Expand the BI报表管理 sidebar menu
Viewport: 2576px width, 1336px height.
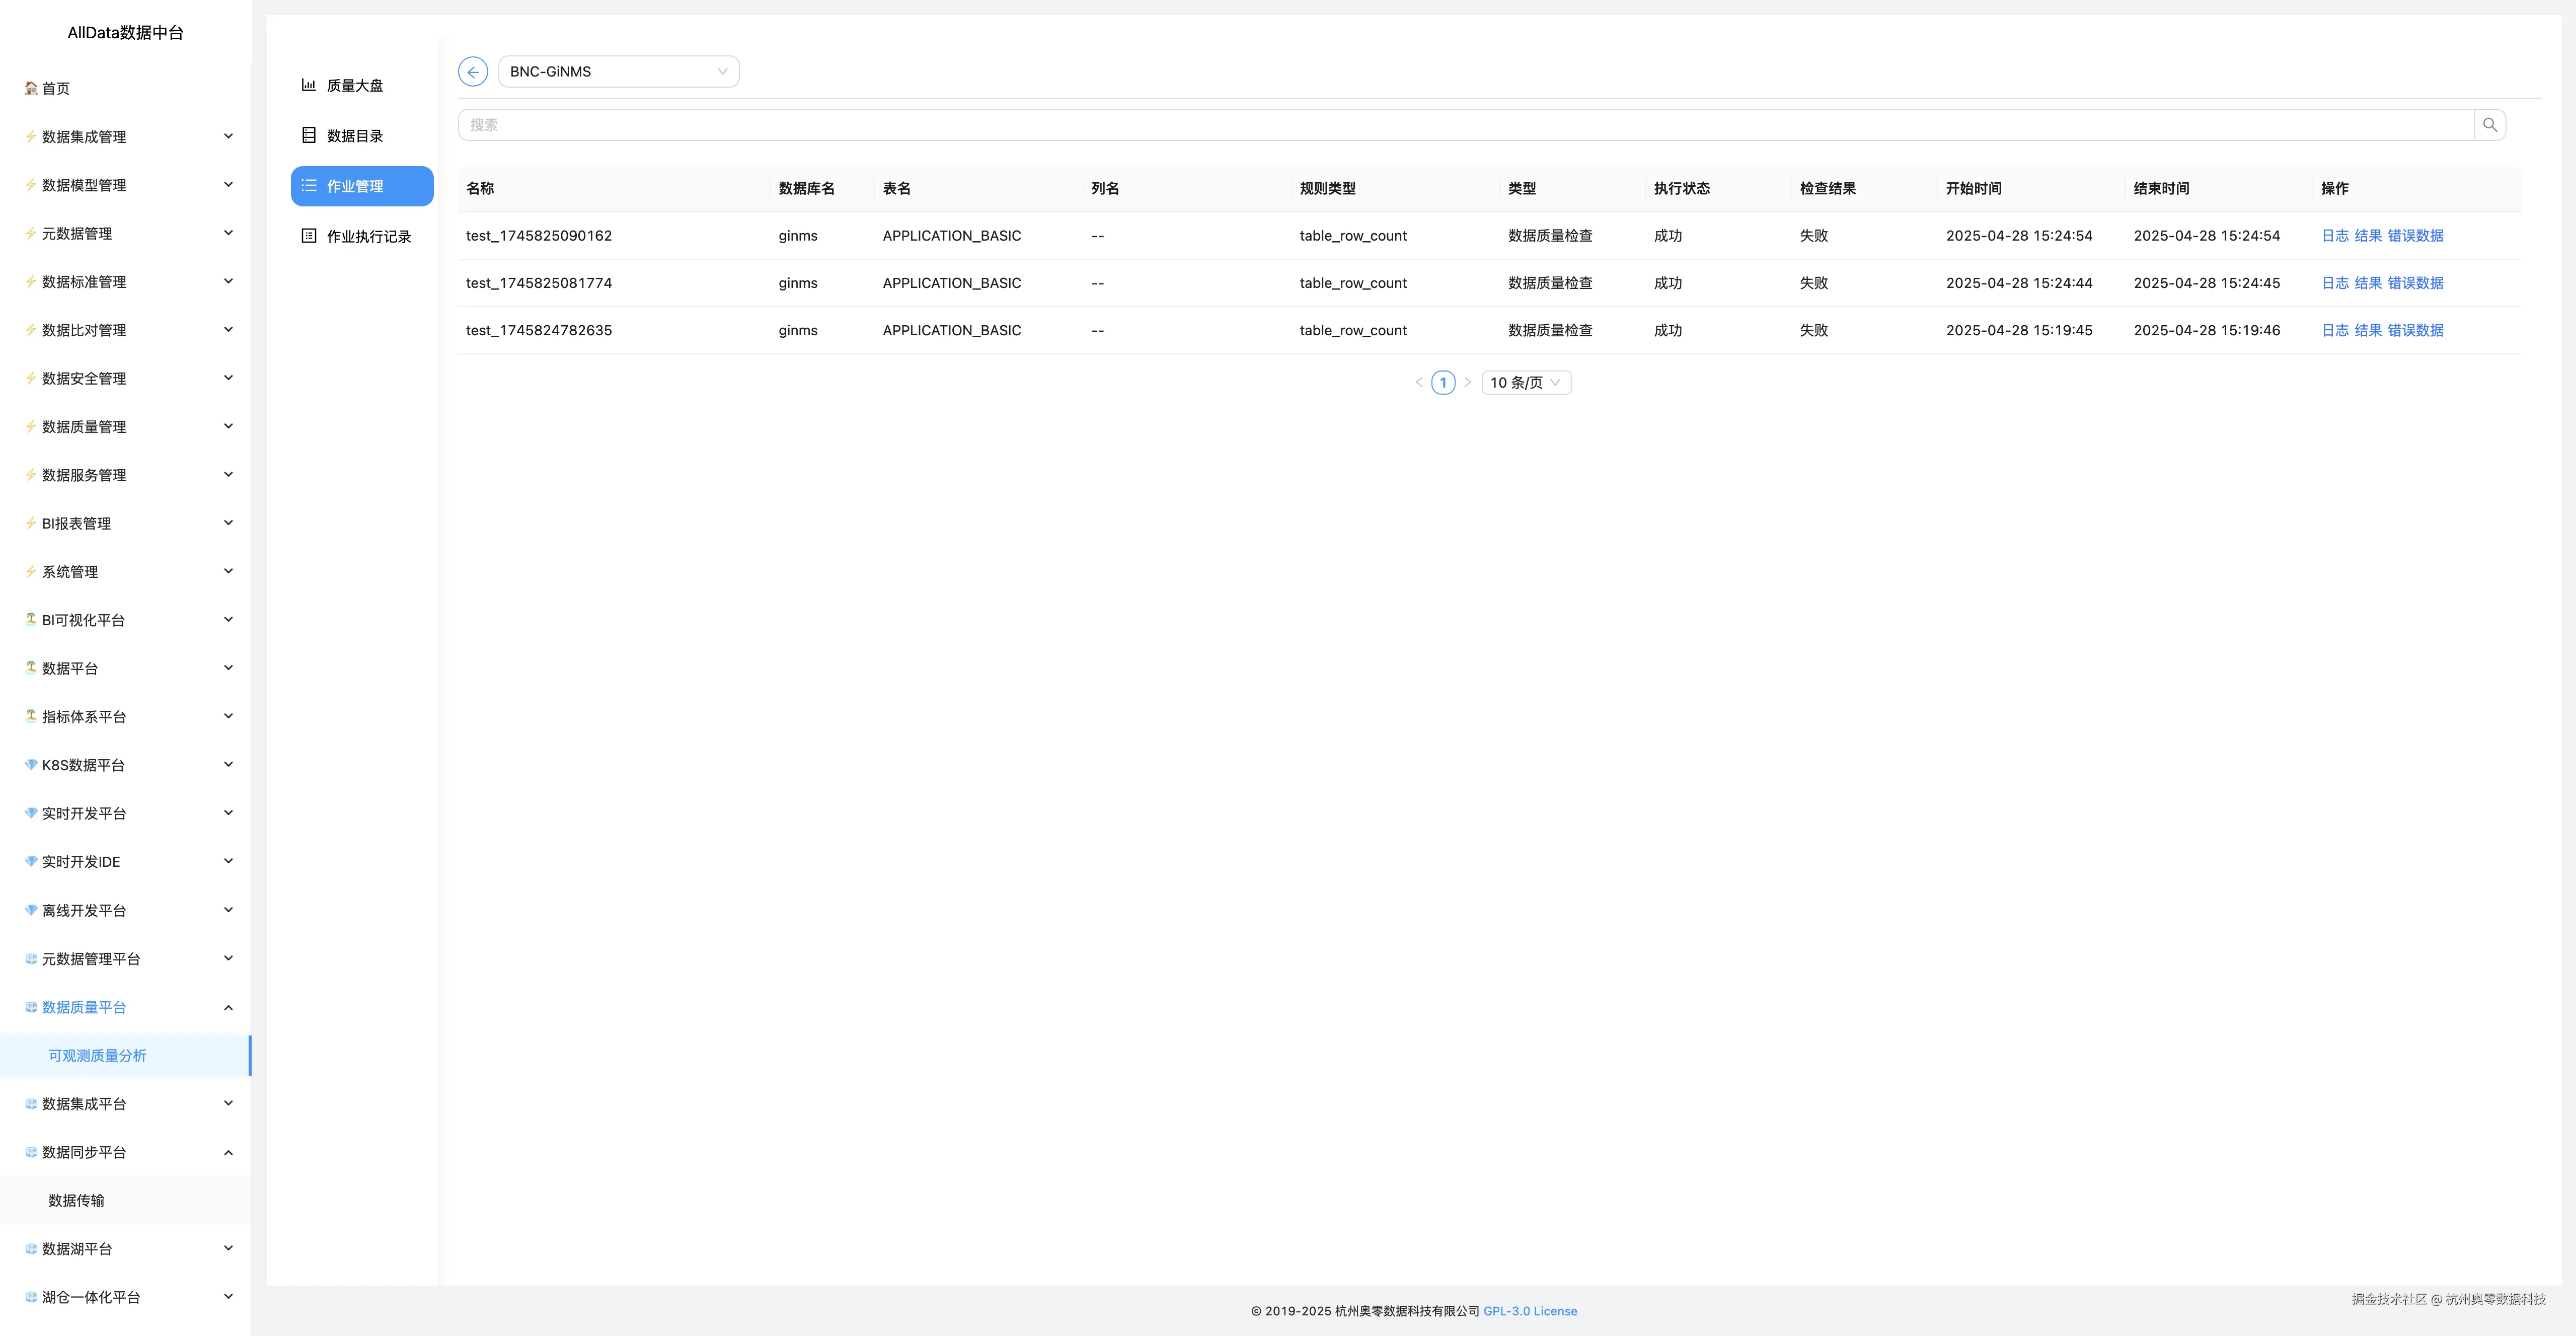[128, 523]
